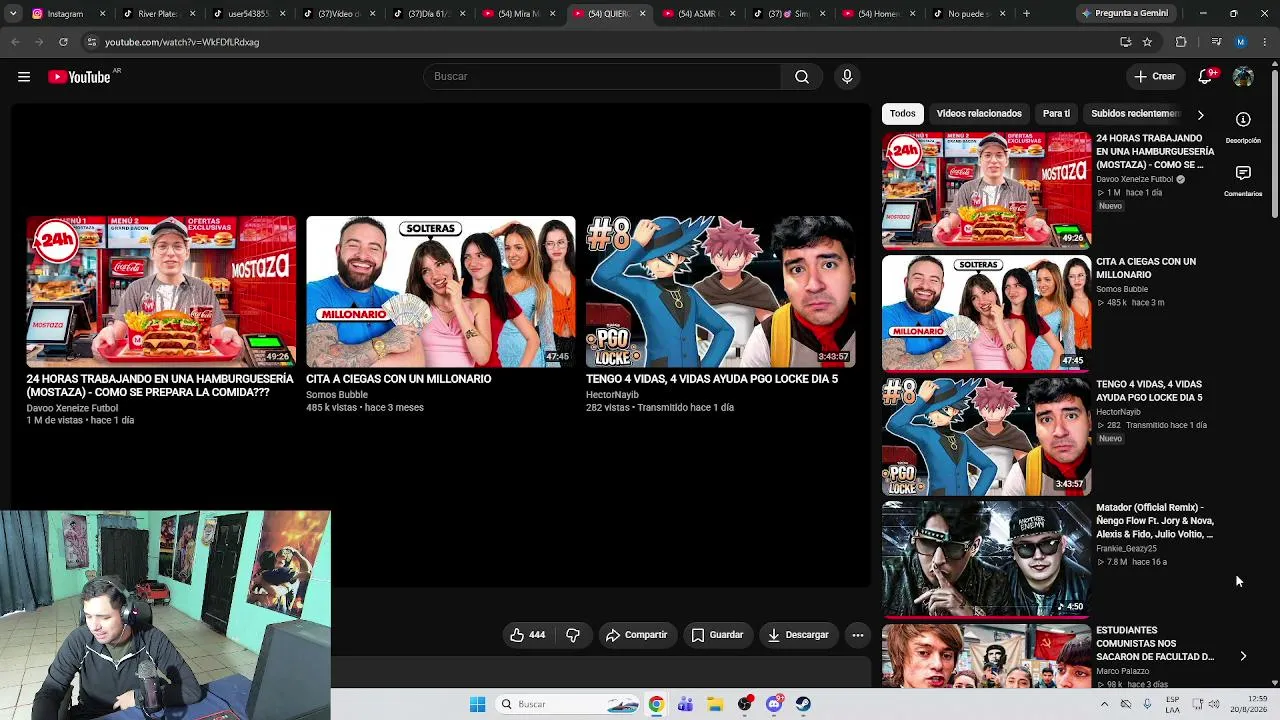The height and width of the screenshot is (720, 1280).
Task: Reload the page in Chrome
Action: click(x=63, y=42)
